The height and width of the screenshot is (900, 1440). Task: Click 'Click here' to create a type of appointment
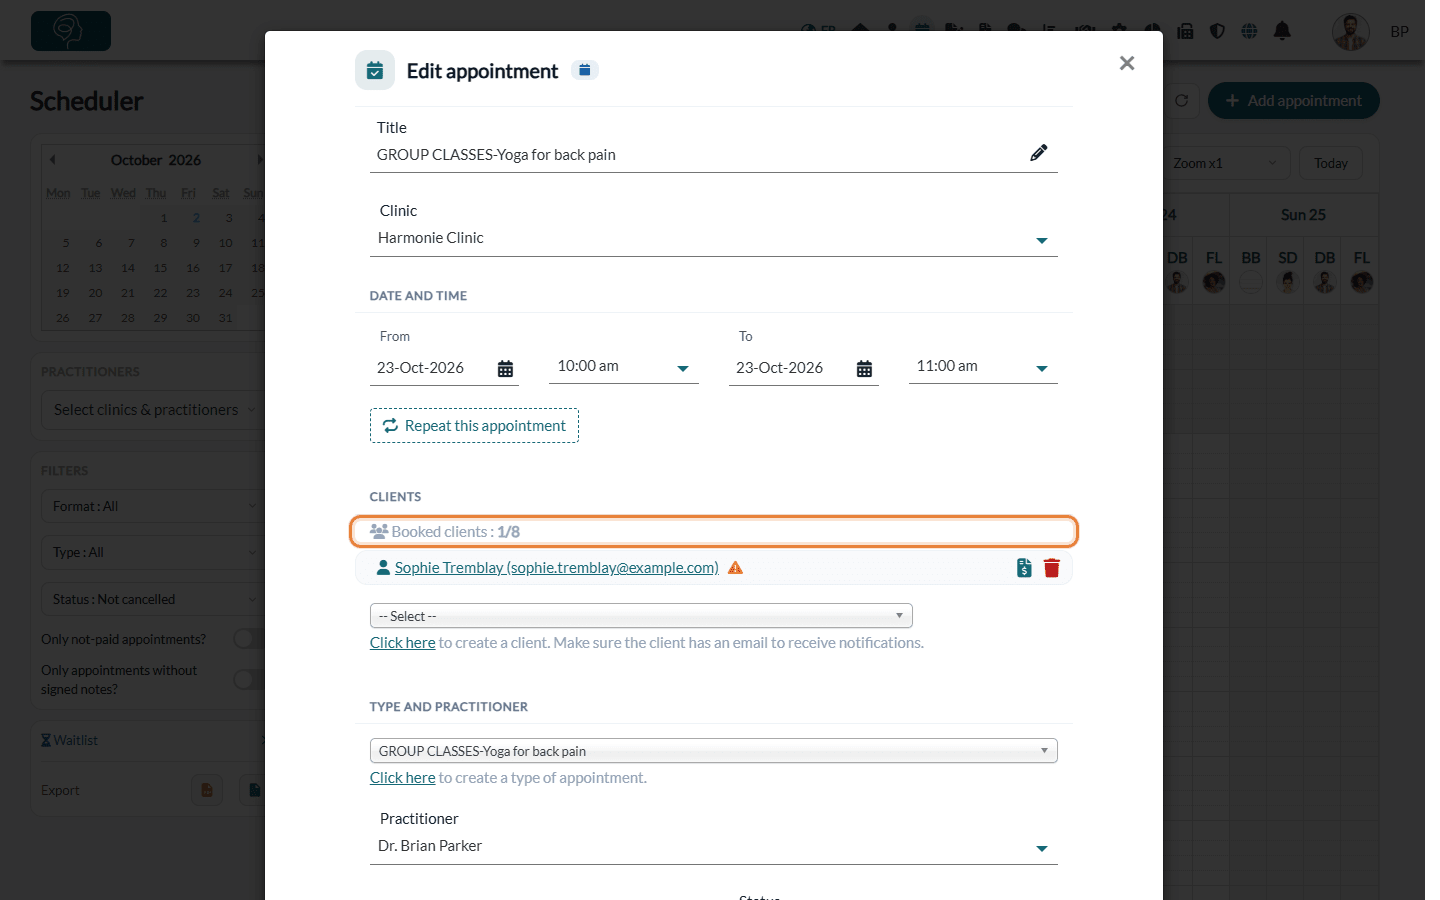tap(403, 778)
